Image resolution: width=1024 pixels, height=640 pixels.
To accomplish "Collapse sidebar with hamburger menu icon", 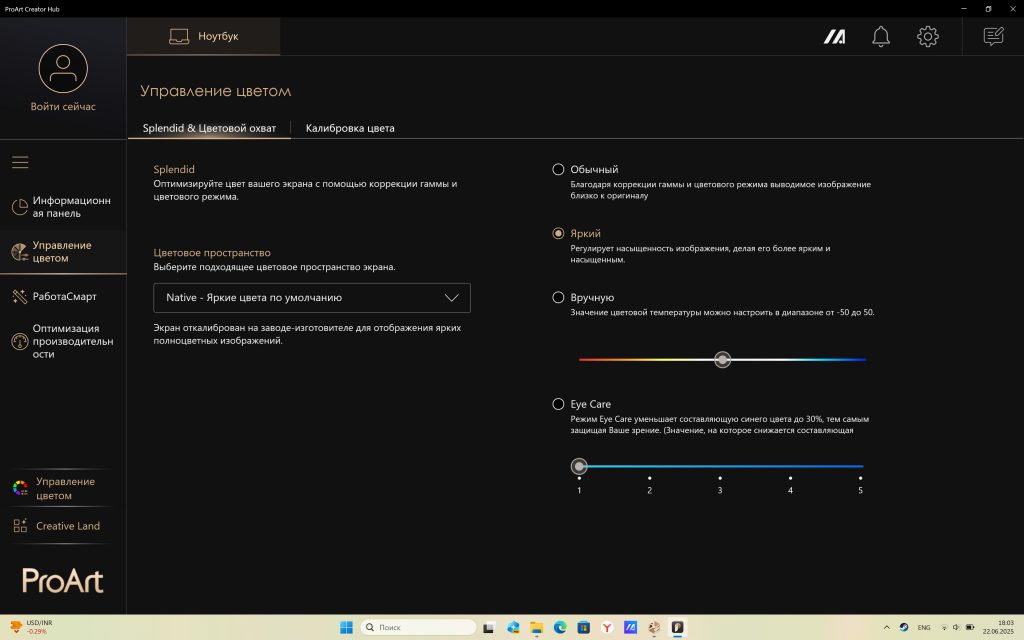I will pos(20,162).
